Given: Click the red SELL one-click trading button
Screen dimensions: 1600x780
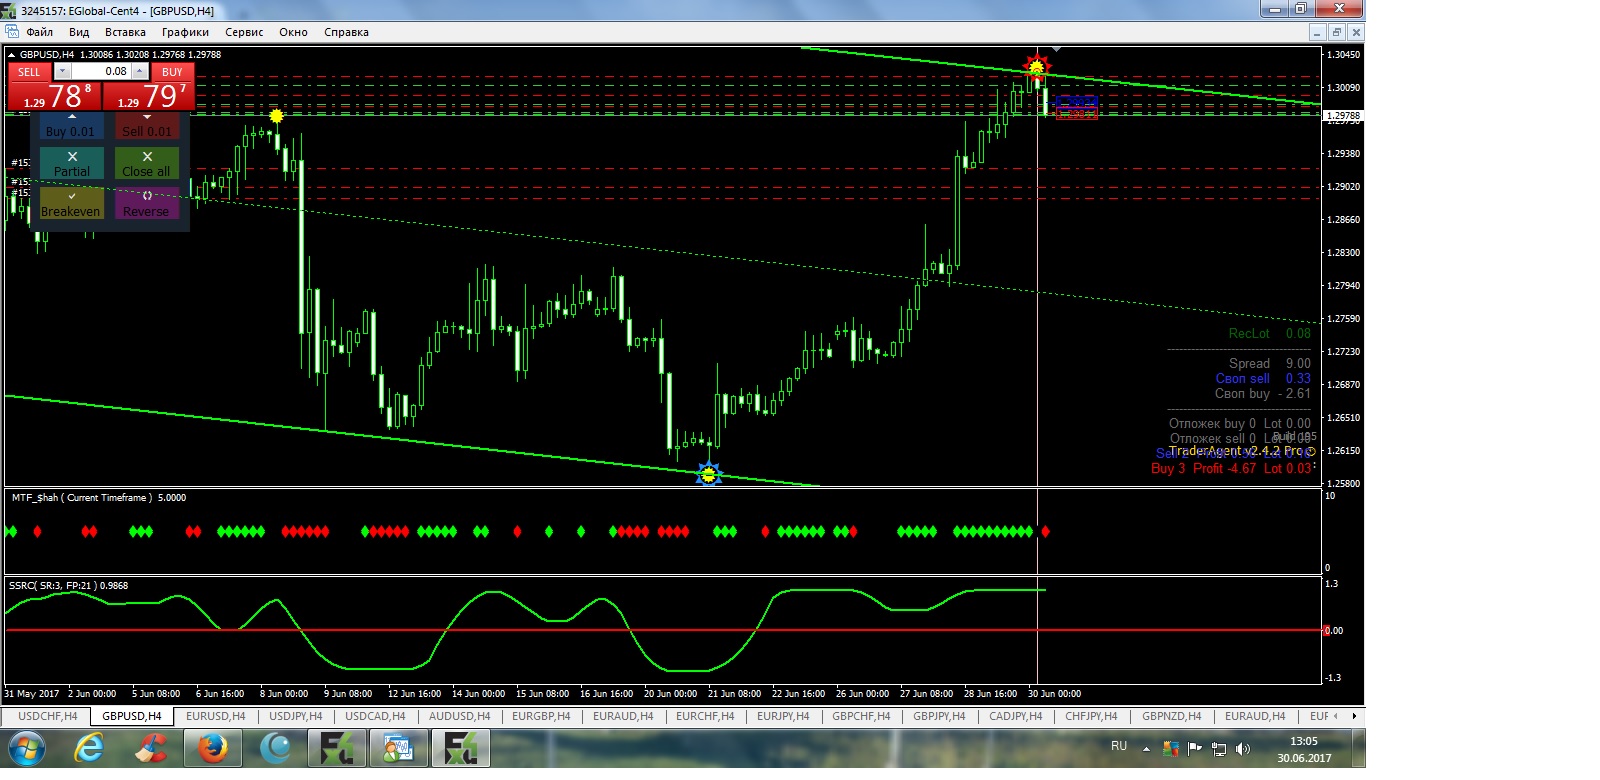Looking at the screenshot, I should [x=29, y=72].
